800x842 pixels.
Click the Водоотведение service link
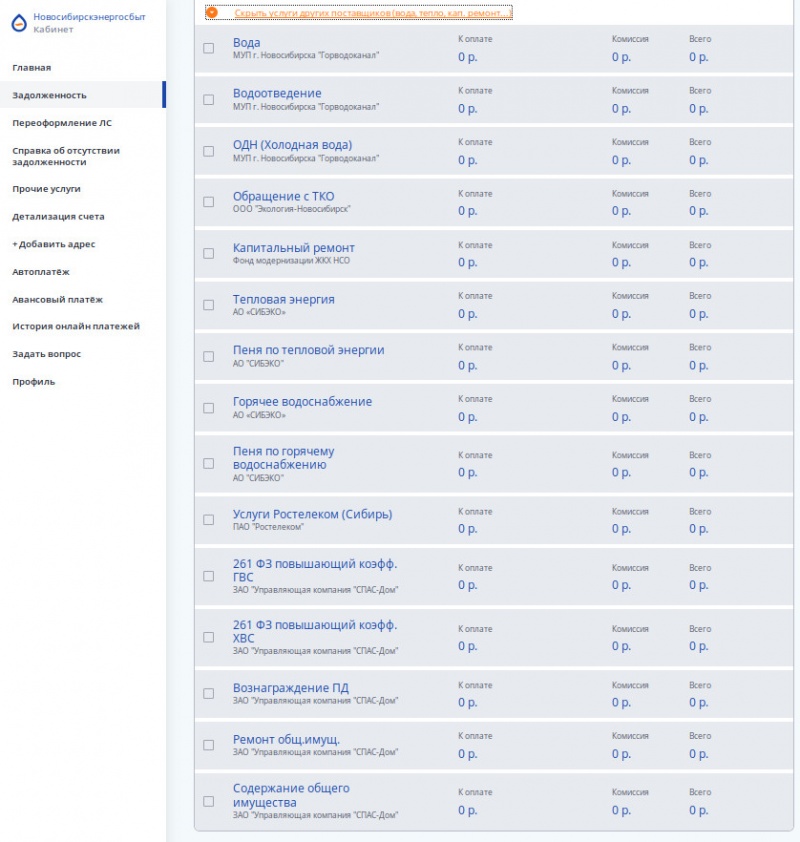[x=277, y=93]
